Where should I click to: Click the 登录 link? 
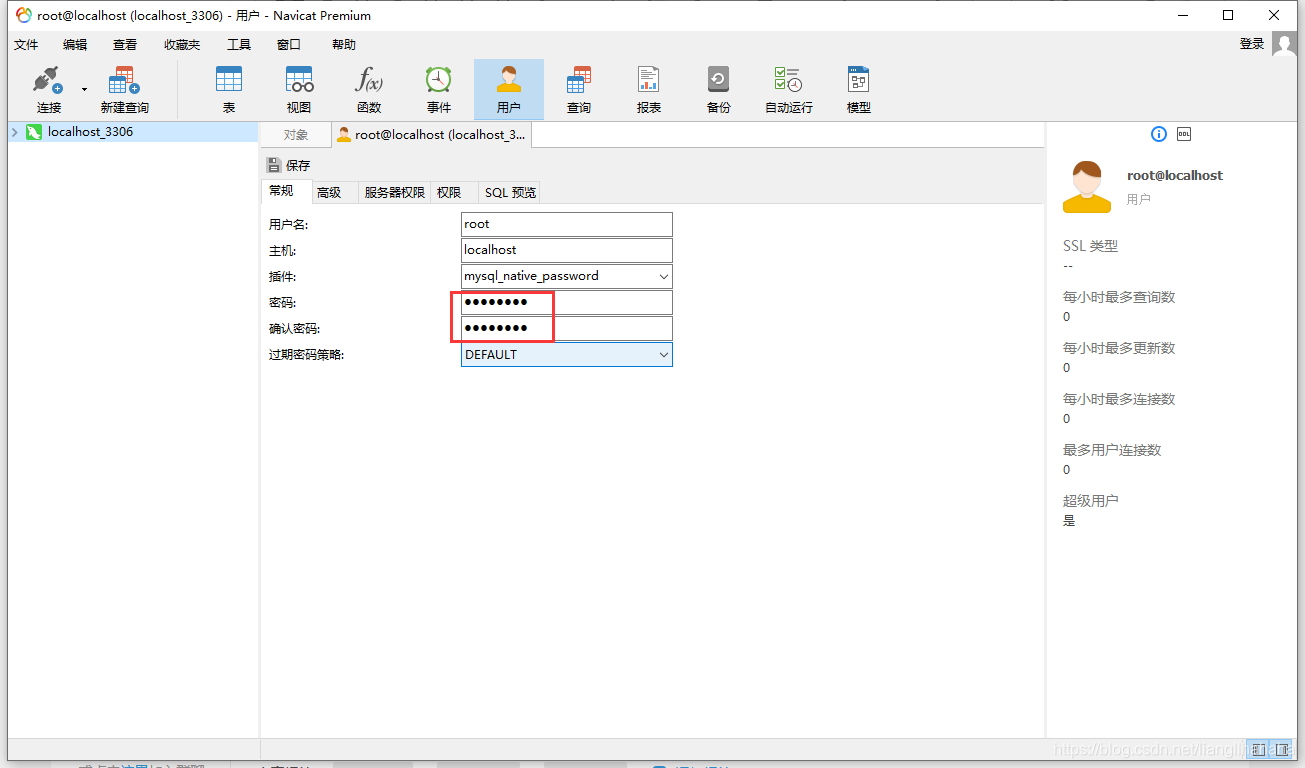[1252, 44]
